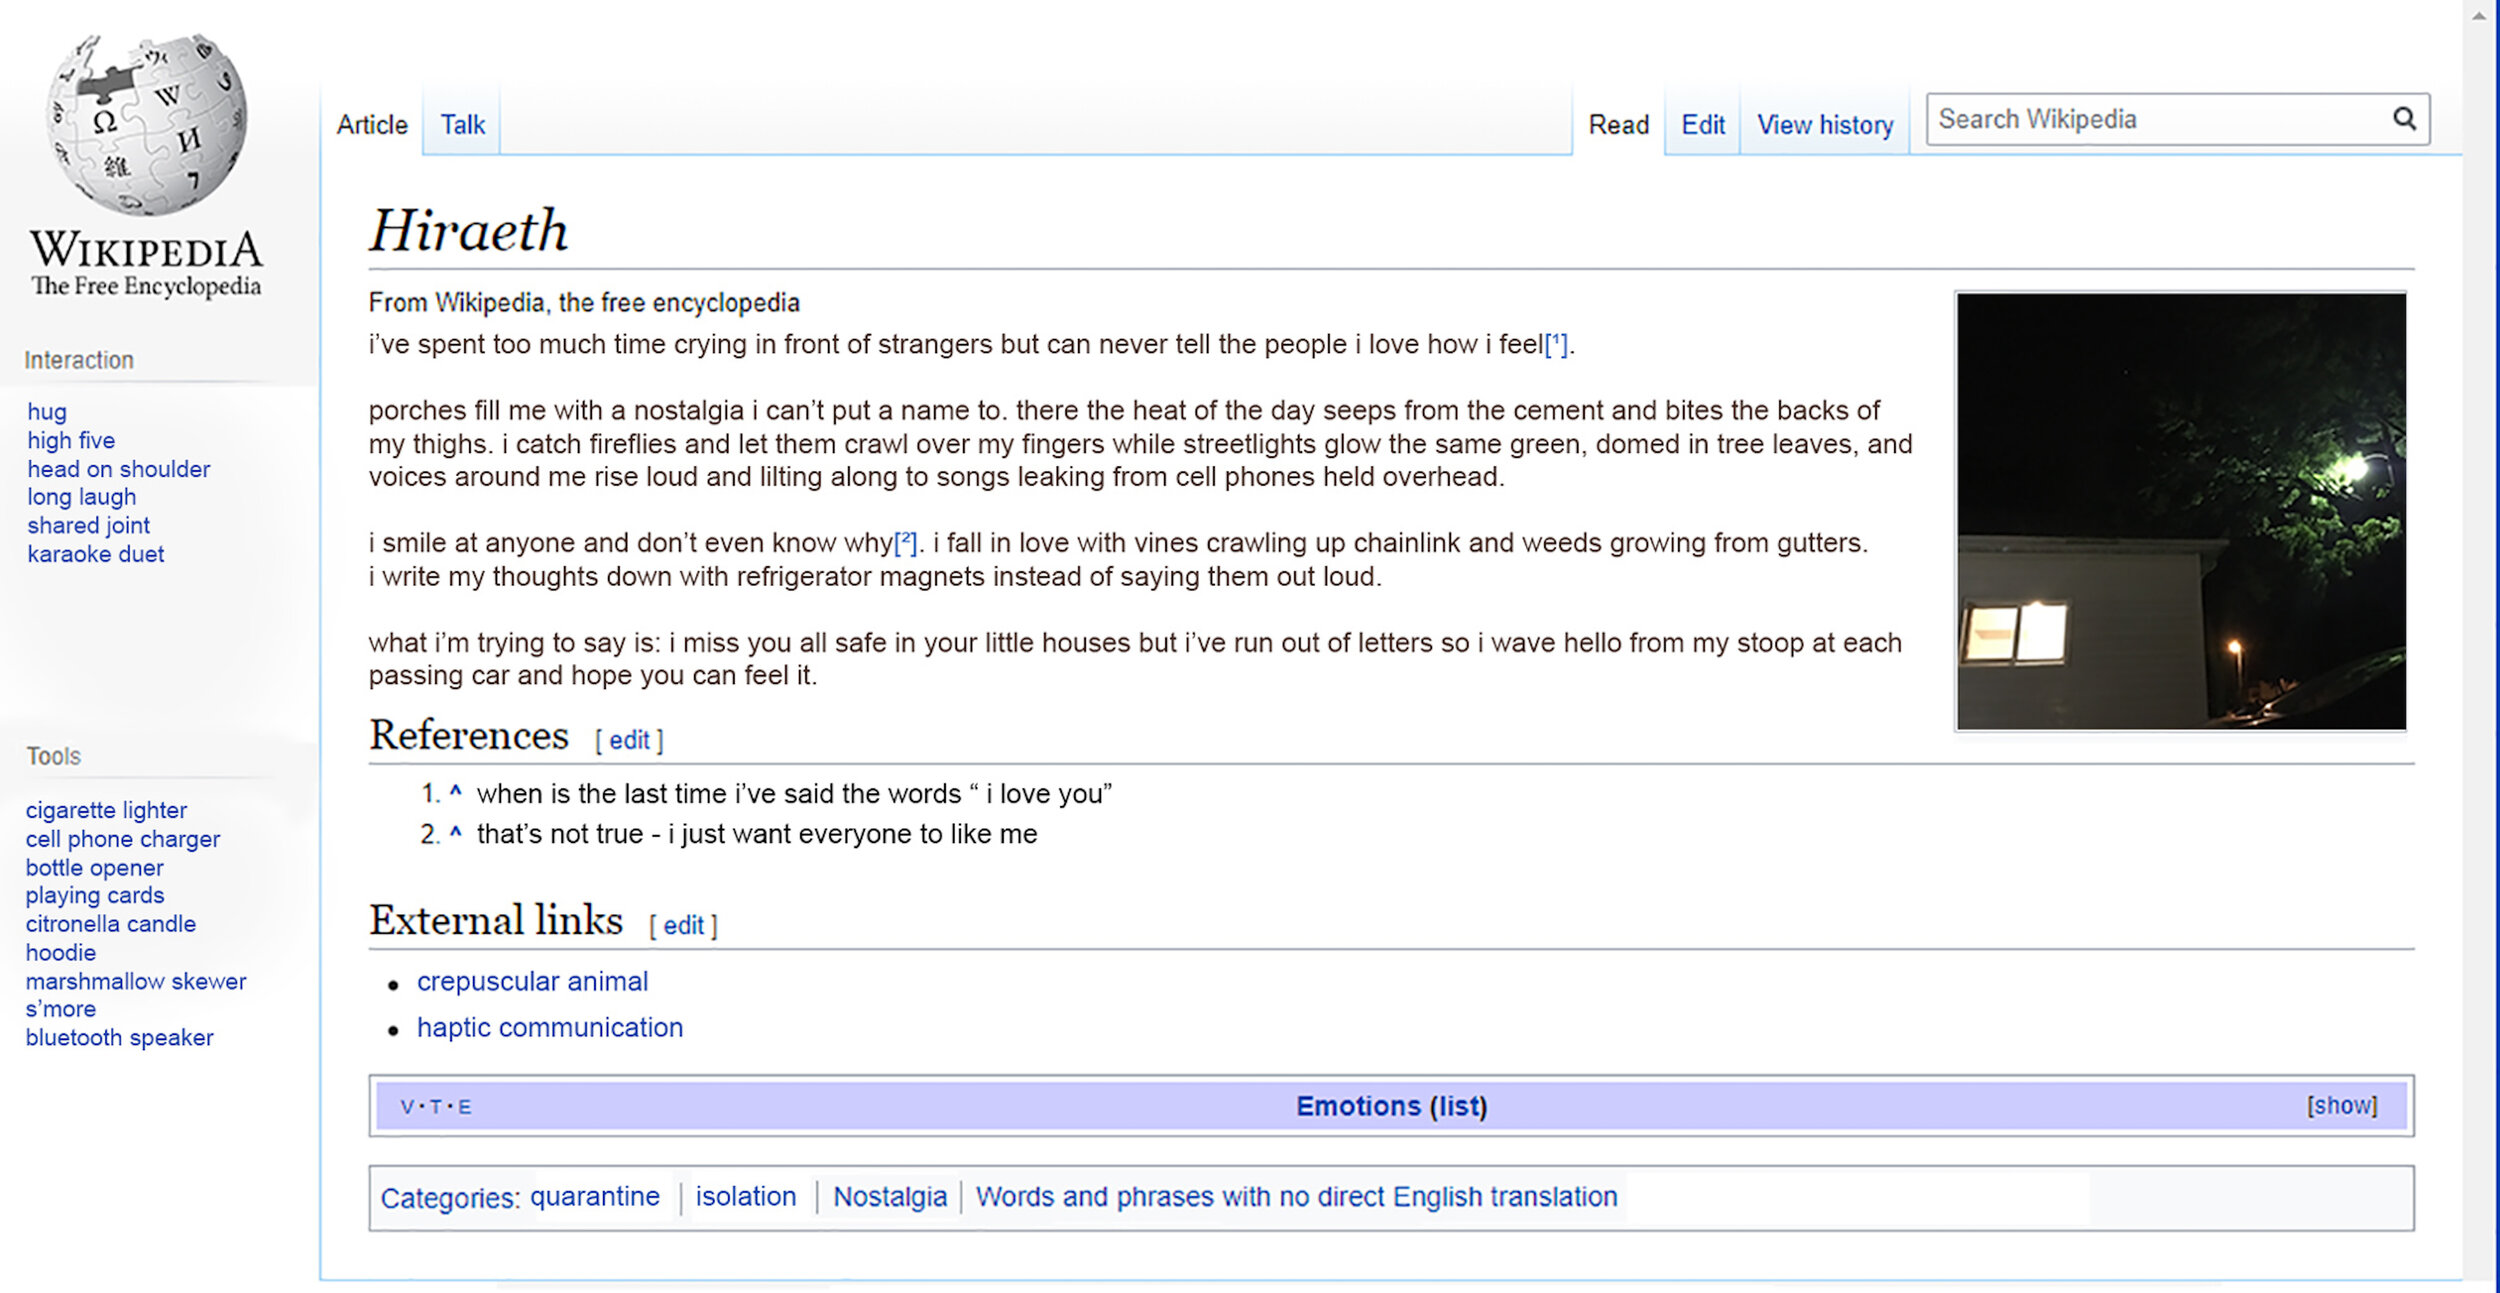Screen dimensions: 2500x1293
Task: Click paragraph starting 'porches fill me'
Action: pos(1140,443)
